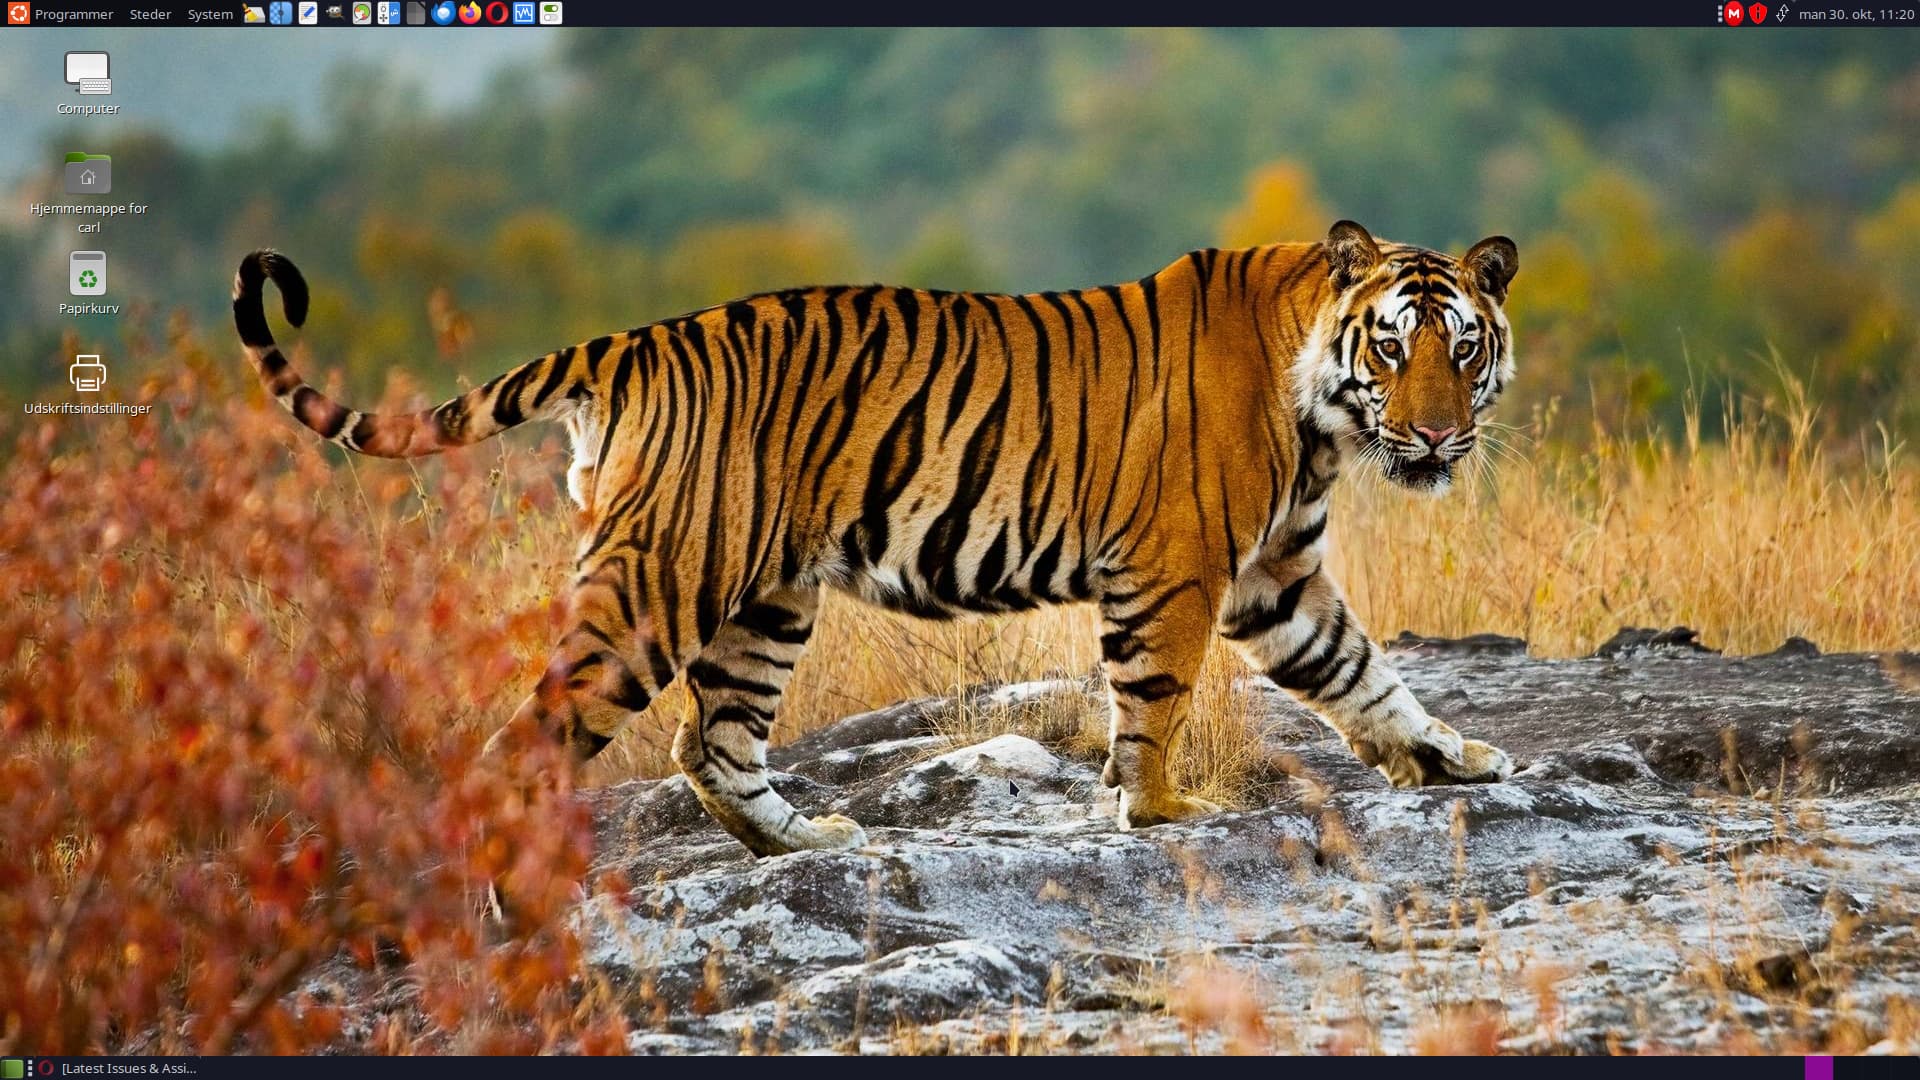The image size is (1920, 1080).
Task: Select the Papirkurv trash icon
Action: (88, 284)
